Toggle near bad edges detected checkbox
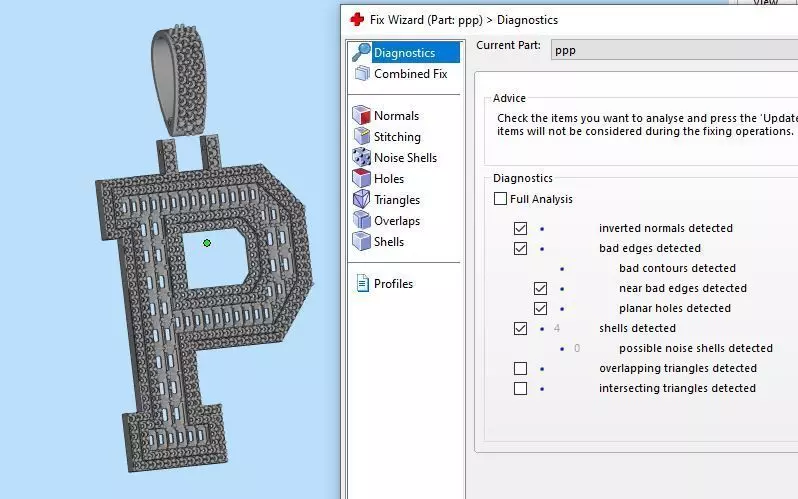This screenshot has height=499, width=798. [x=540, y=289]
